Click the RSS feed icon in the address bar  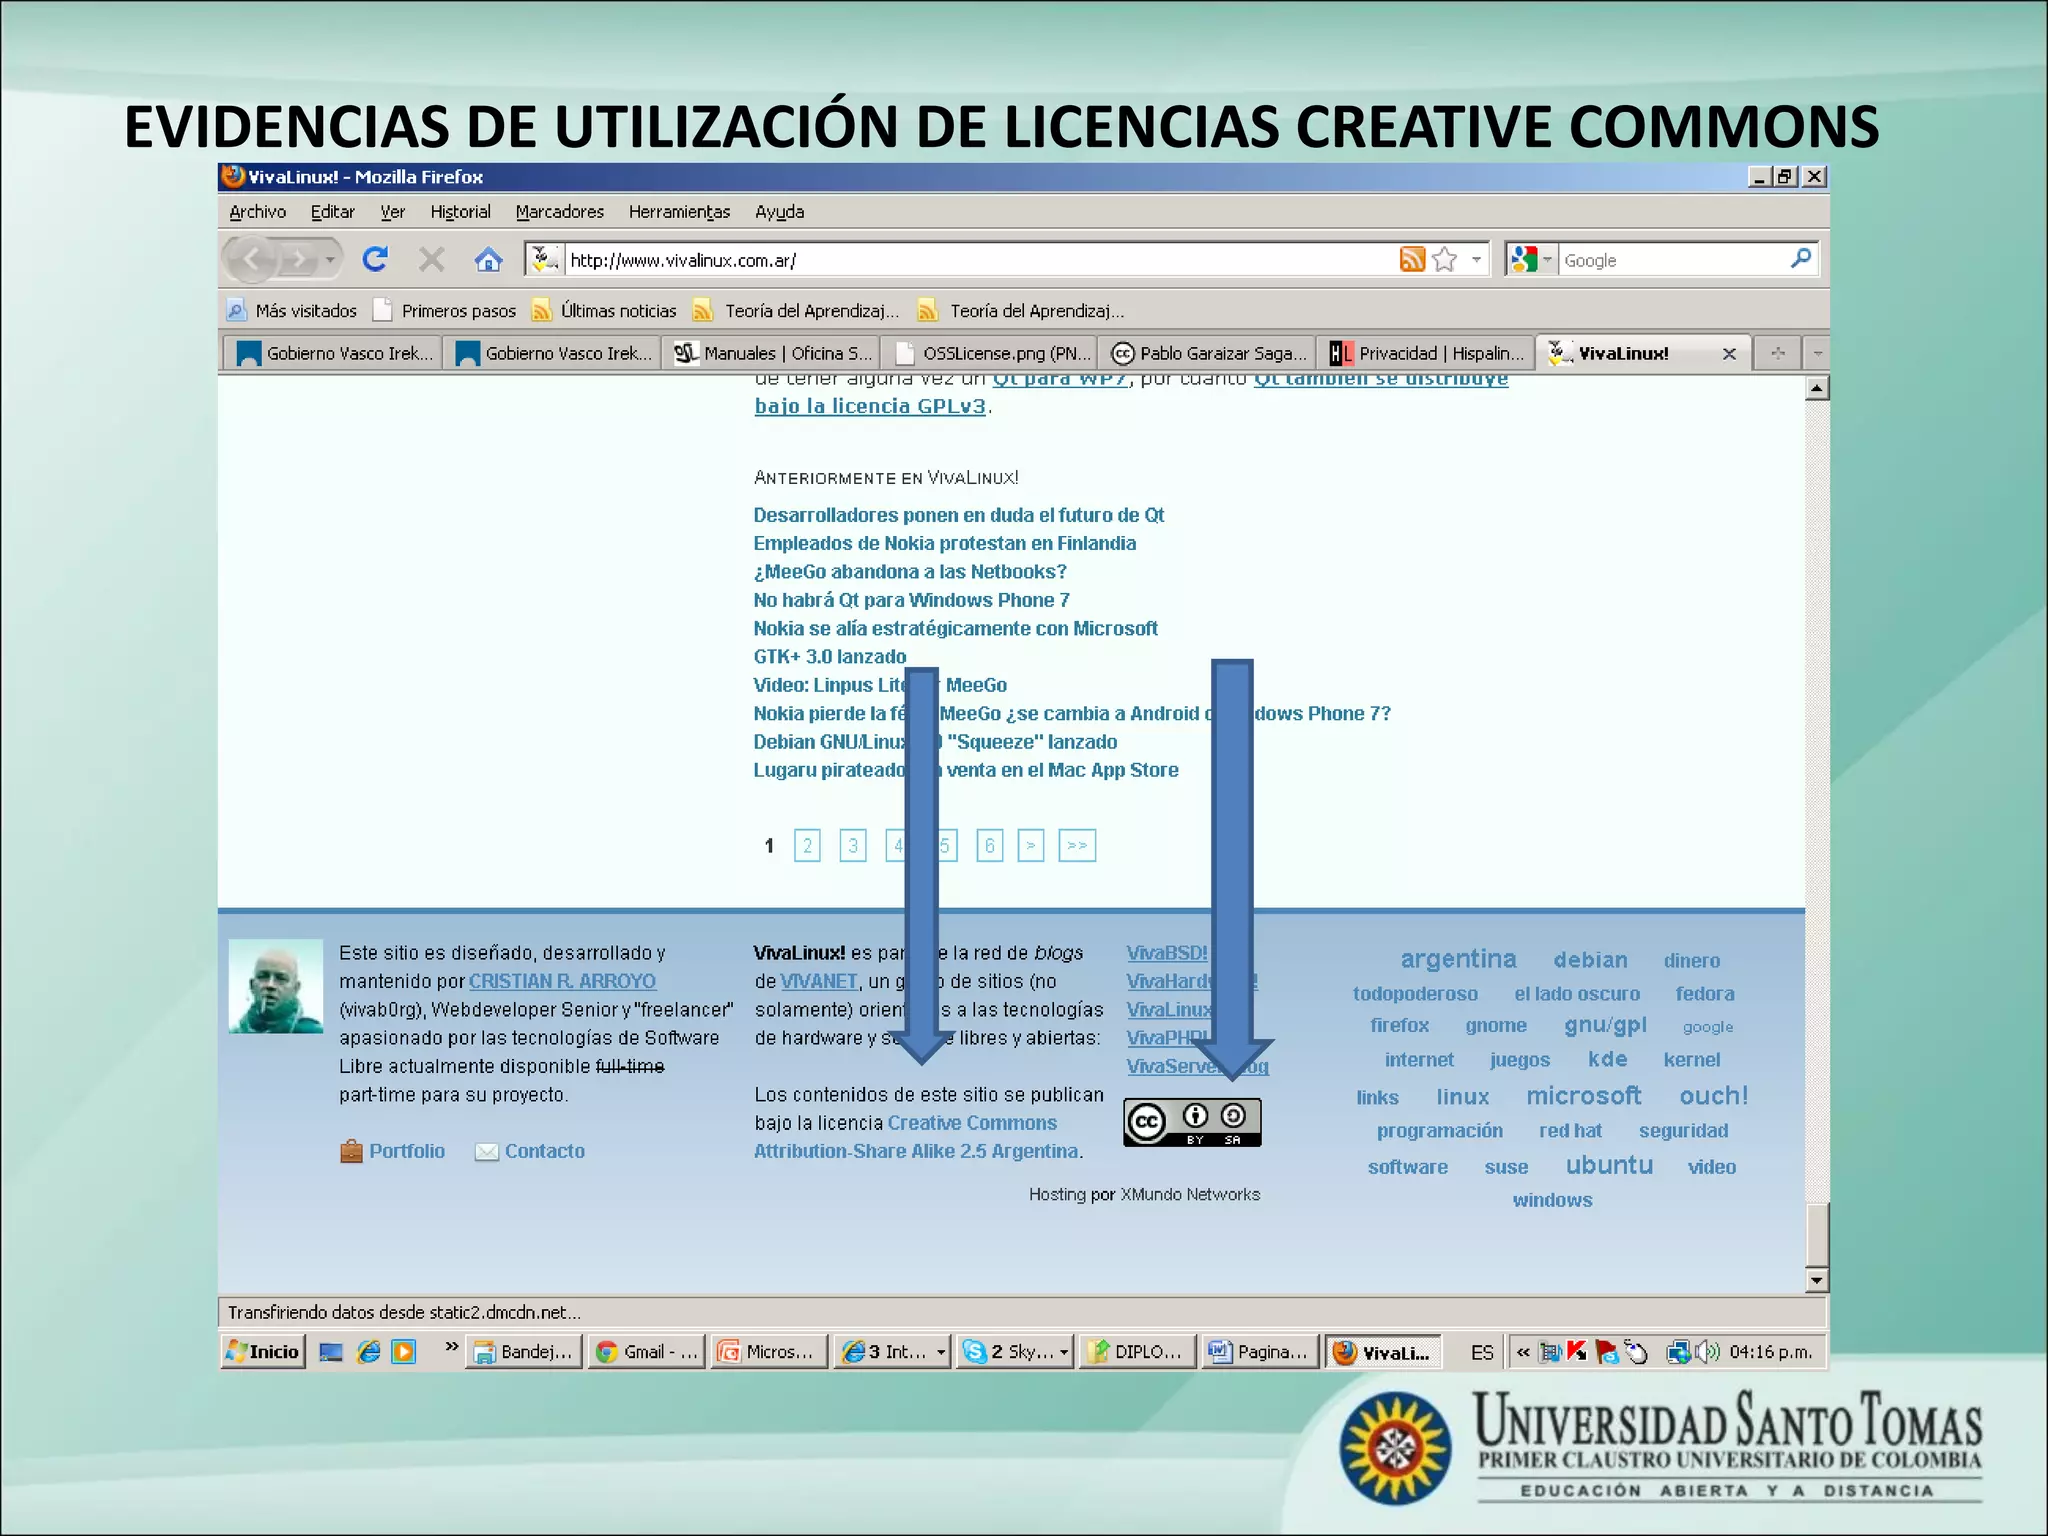[x=1412, y=258]
